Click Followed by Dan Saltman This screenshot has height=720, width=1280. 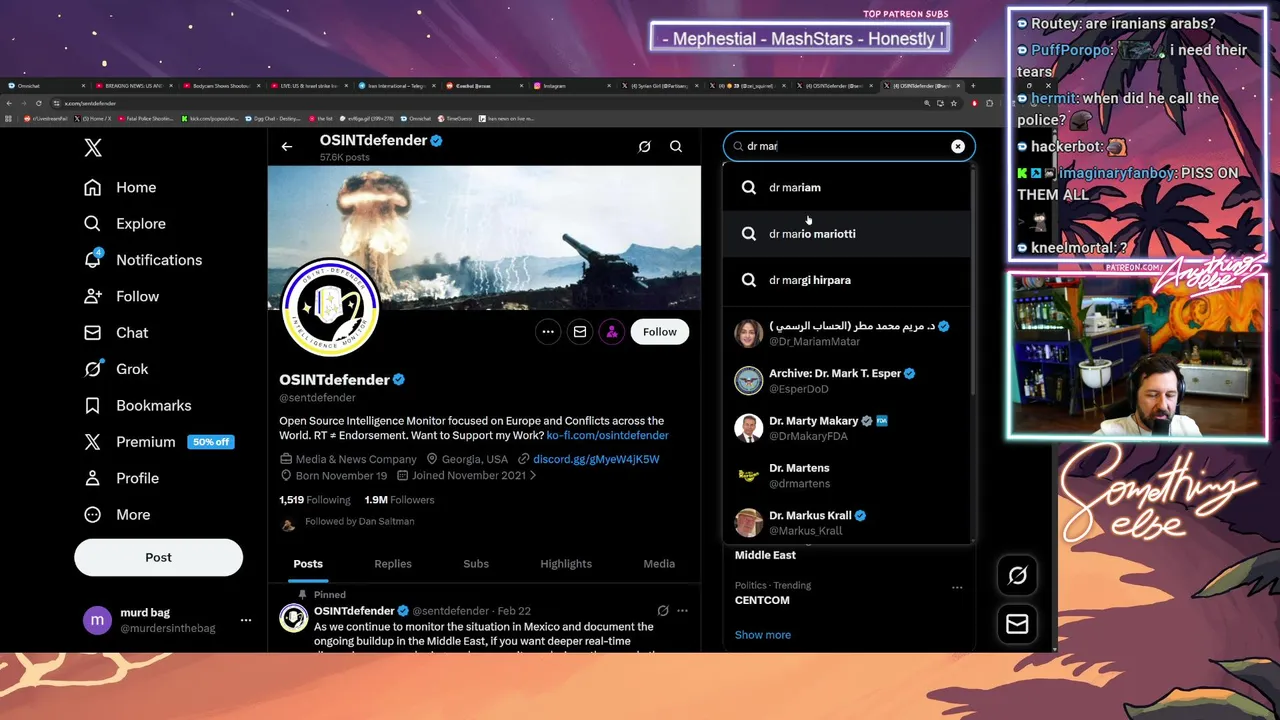pos(359,522)
